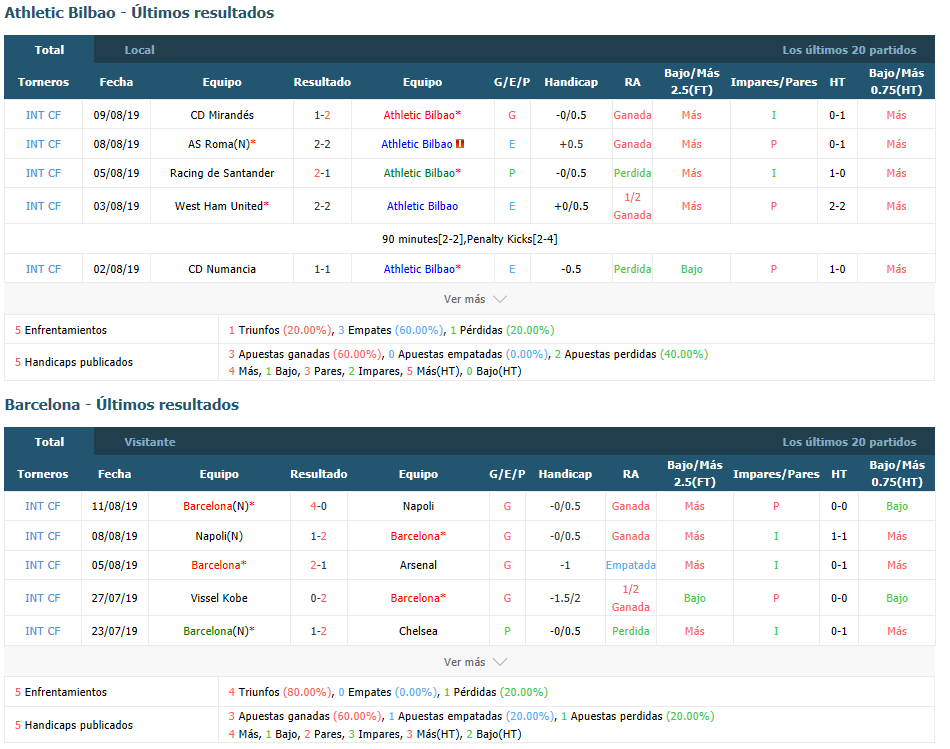The width and height of the screenshot is (950, 749).
Task: Click the Fecha header in the Barcelona table
Action: pos(115,474)
